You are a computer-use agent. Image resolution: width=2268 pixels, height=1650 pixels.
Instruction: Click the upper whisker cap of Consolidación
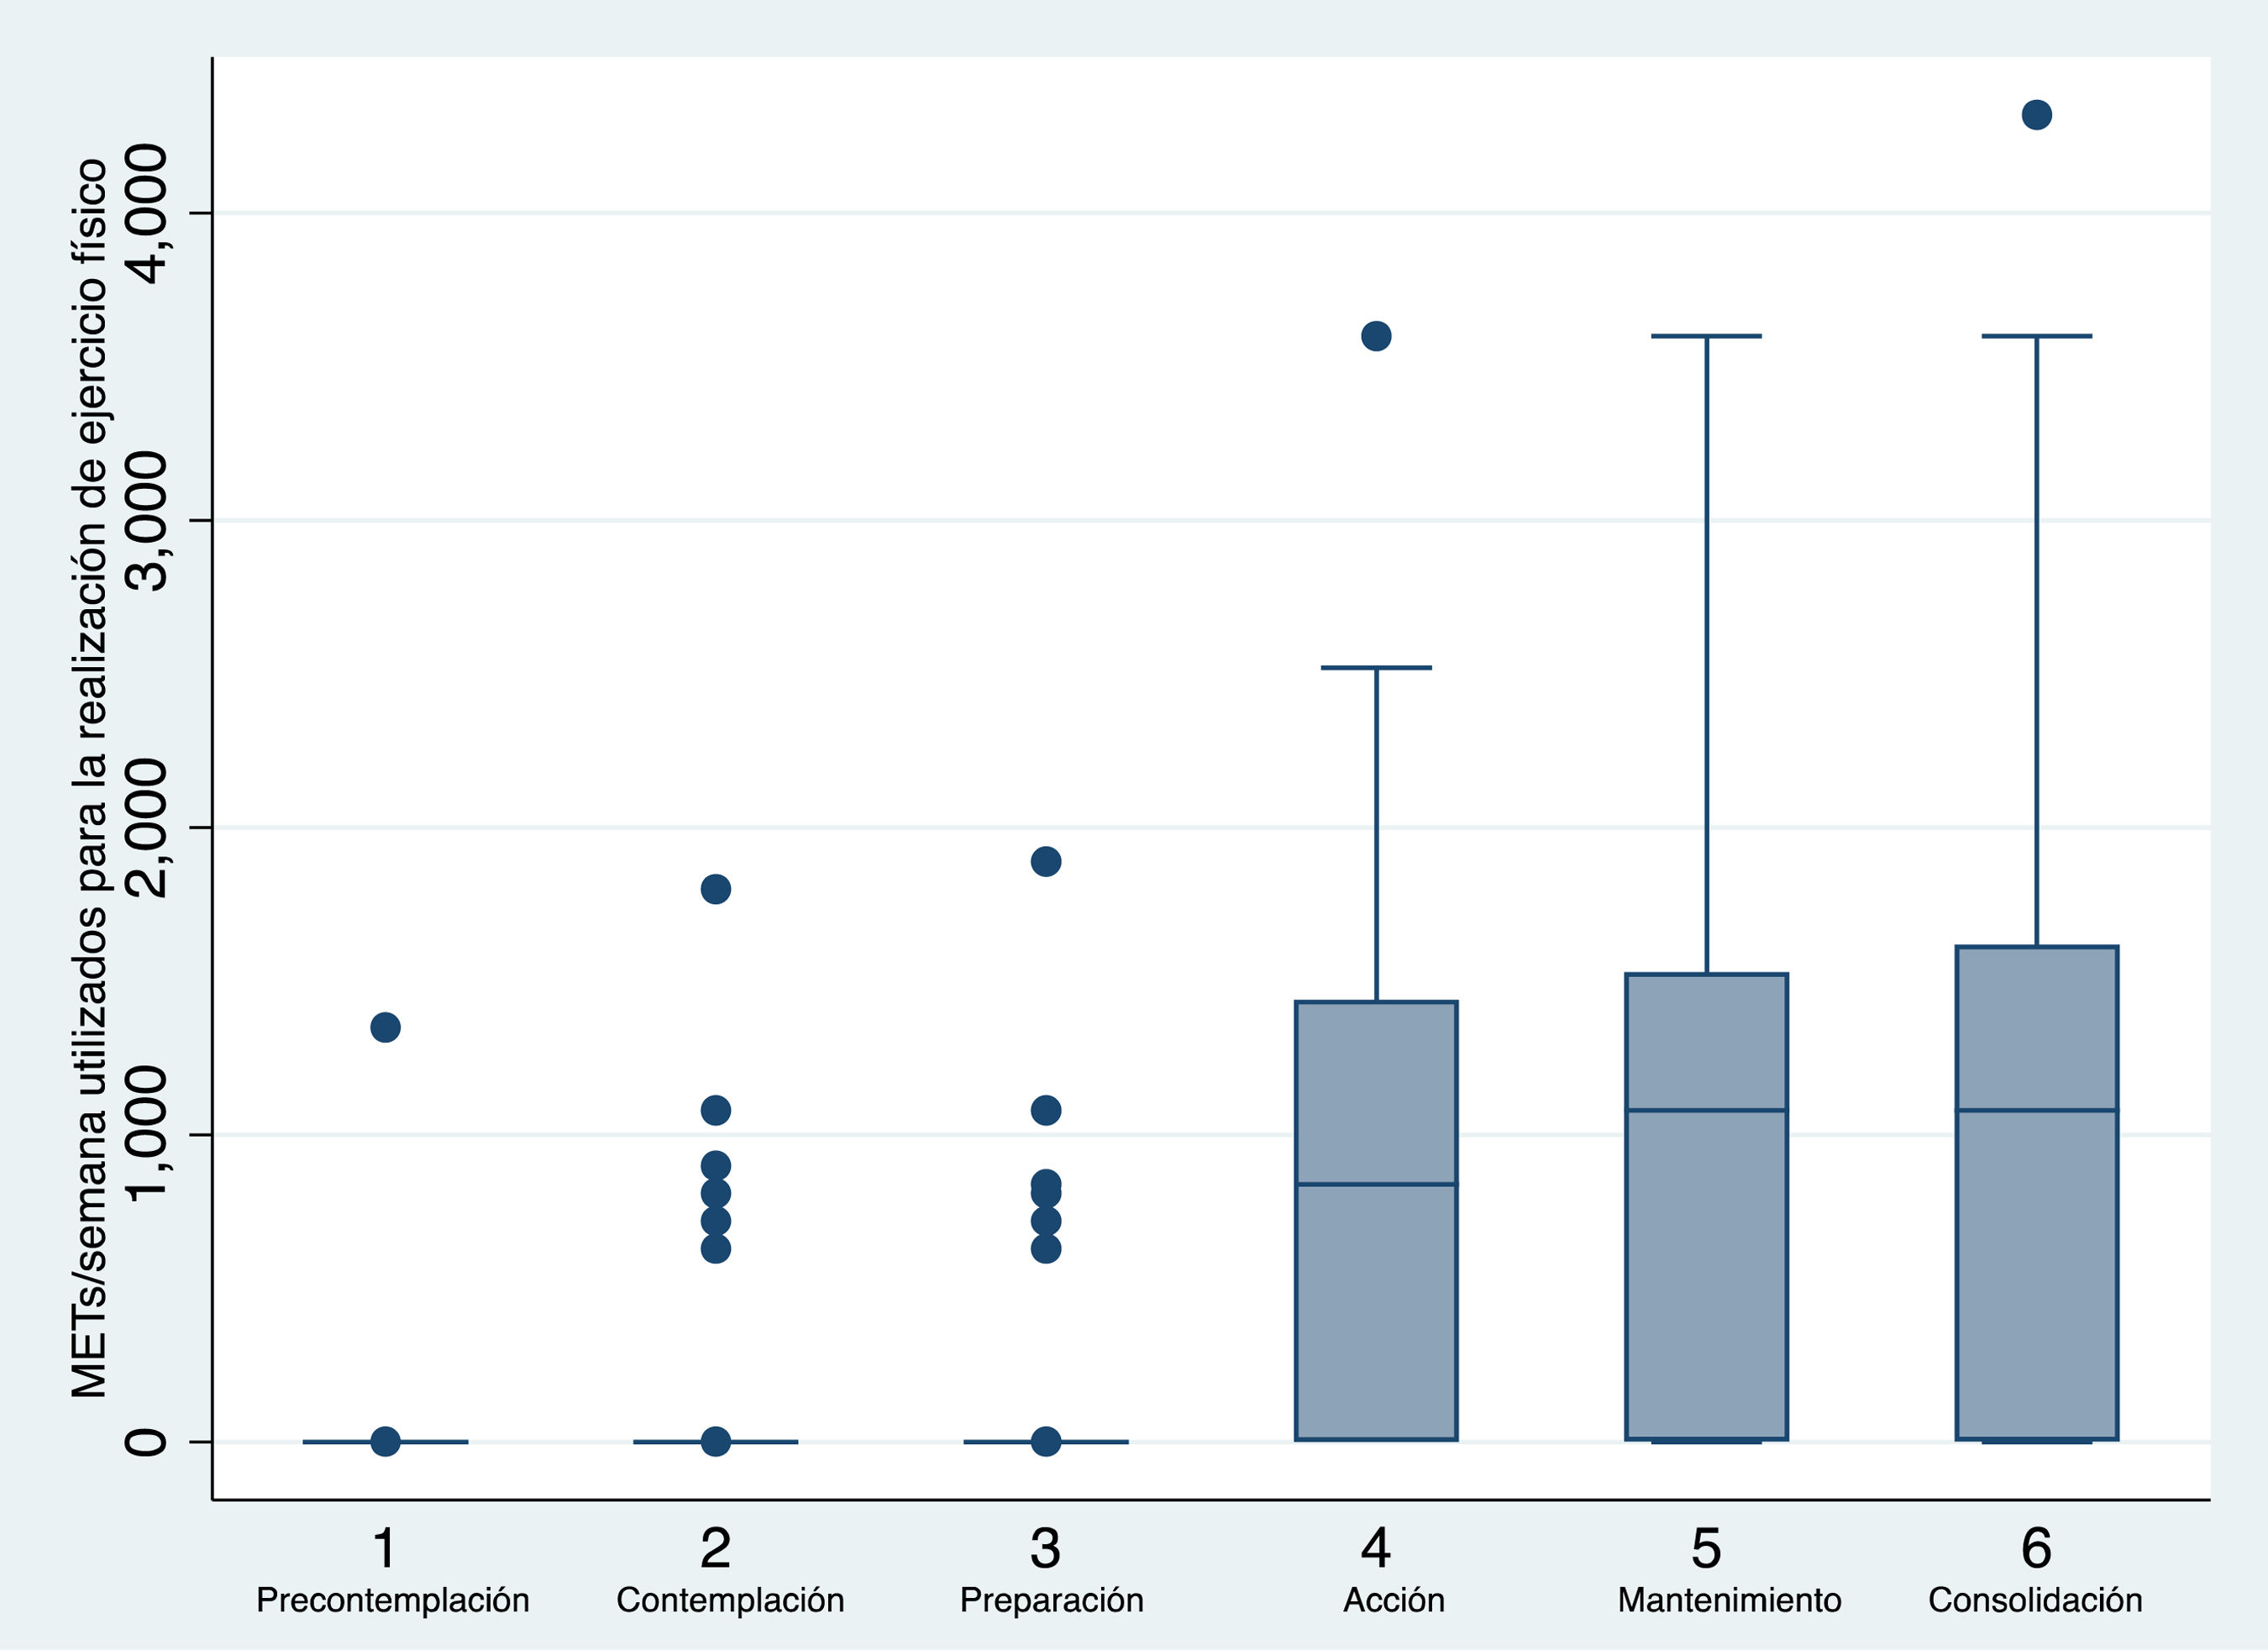(2036, 336)
